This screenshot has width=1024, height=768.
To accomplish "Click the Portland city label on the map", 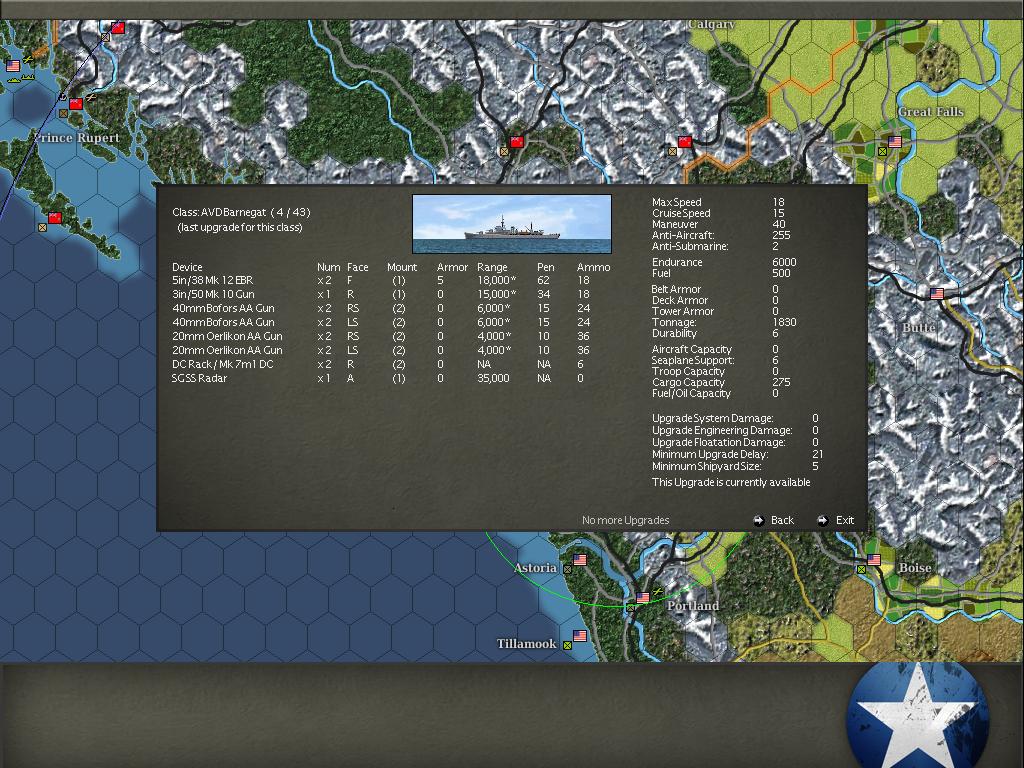I will pos(693,605).
